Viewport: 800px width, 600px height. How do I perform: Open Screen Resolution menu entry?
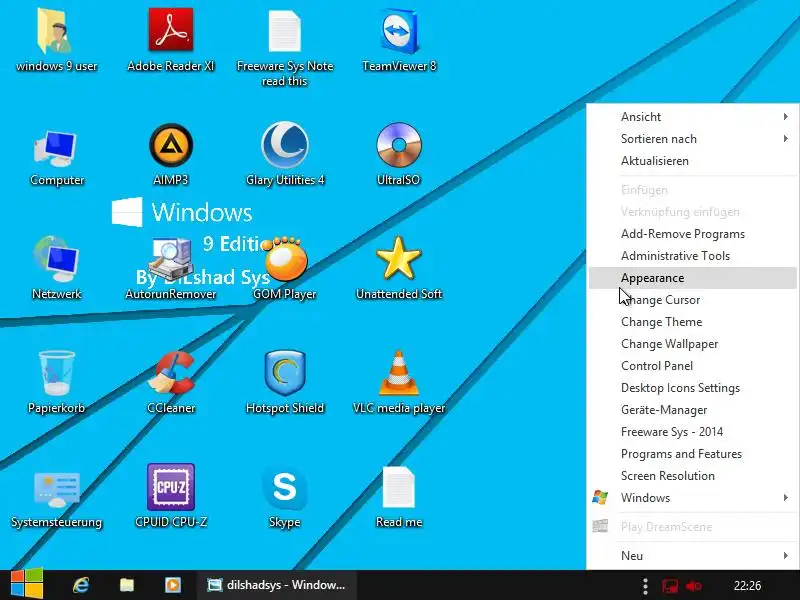(692, 475)
